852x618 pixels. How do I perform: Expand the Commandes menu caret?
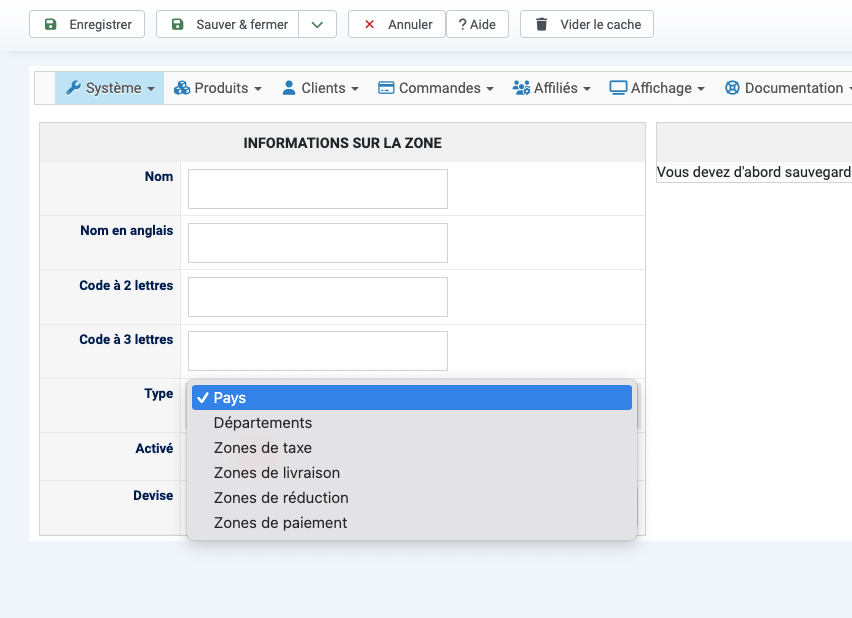click(x=490, y=89)
